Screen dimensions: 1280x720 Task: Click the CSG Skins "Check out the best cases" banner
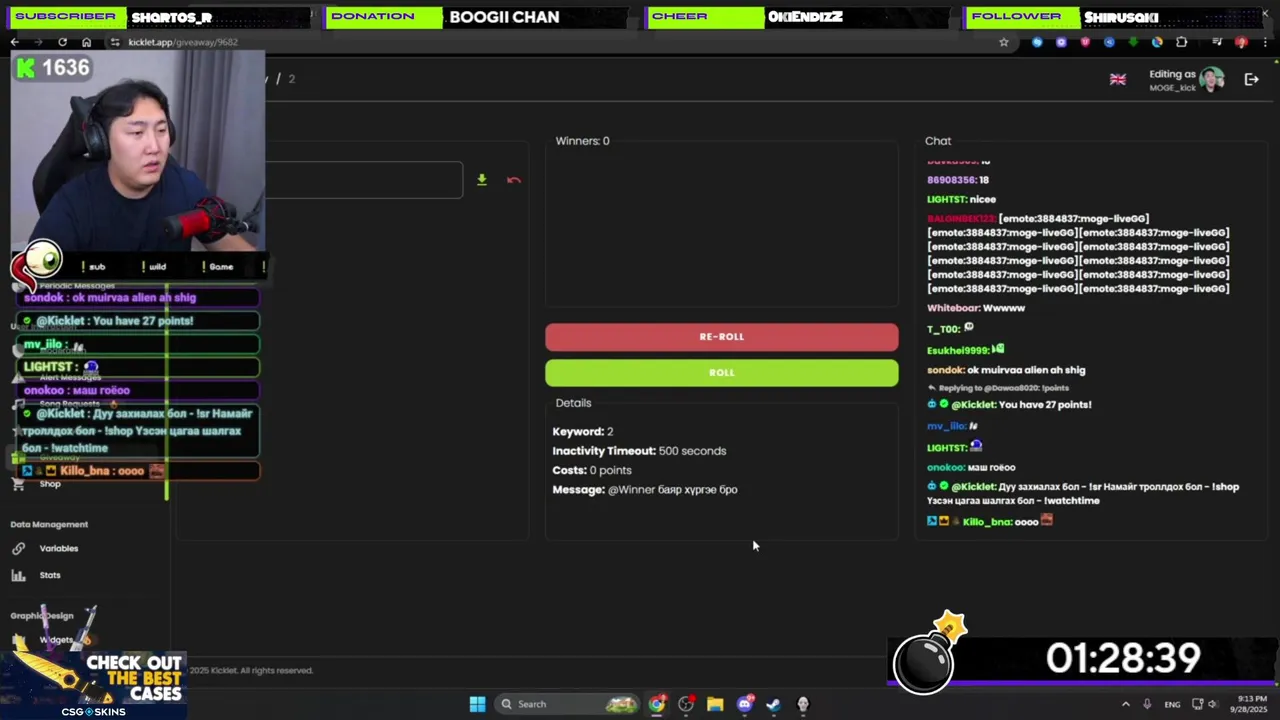(95, 684)
